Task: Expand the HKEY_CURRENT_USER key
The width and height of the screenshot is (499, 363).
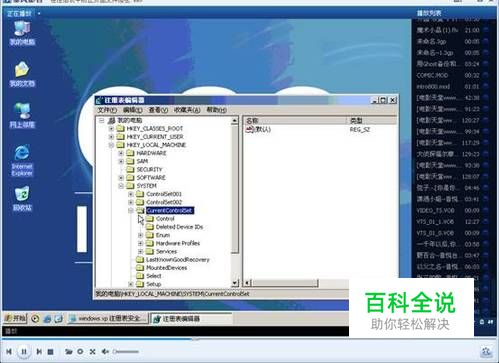Action: tap(112, 137)
